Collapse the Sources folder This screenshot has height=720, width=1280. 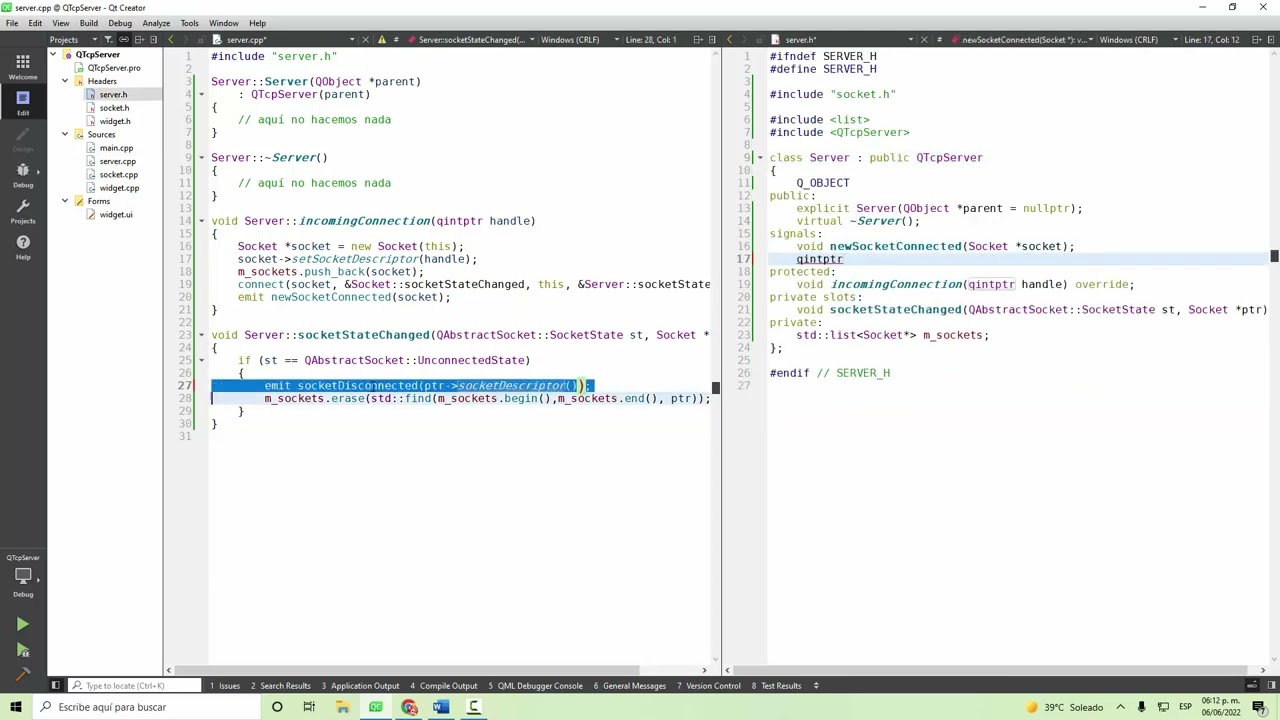coord(65,134)
